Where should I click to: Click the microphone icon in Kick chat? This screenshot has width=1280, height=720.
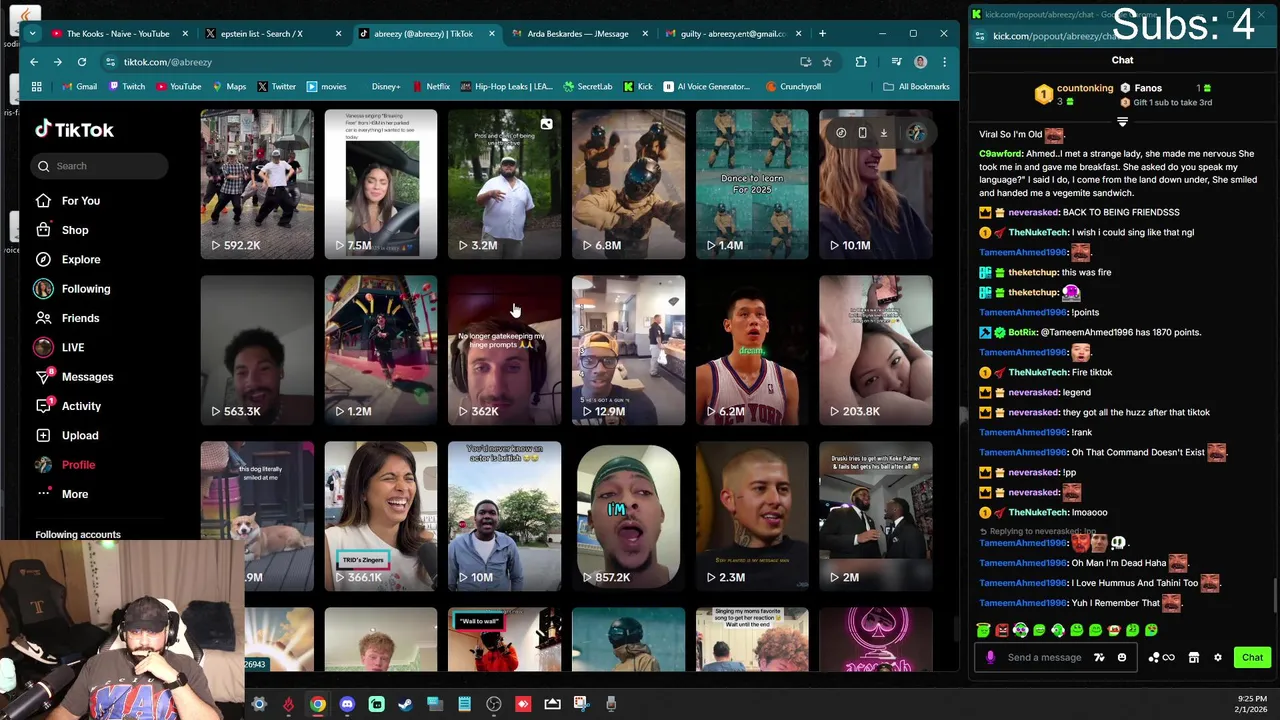click(990, 658)
